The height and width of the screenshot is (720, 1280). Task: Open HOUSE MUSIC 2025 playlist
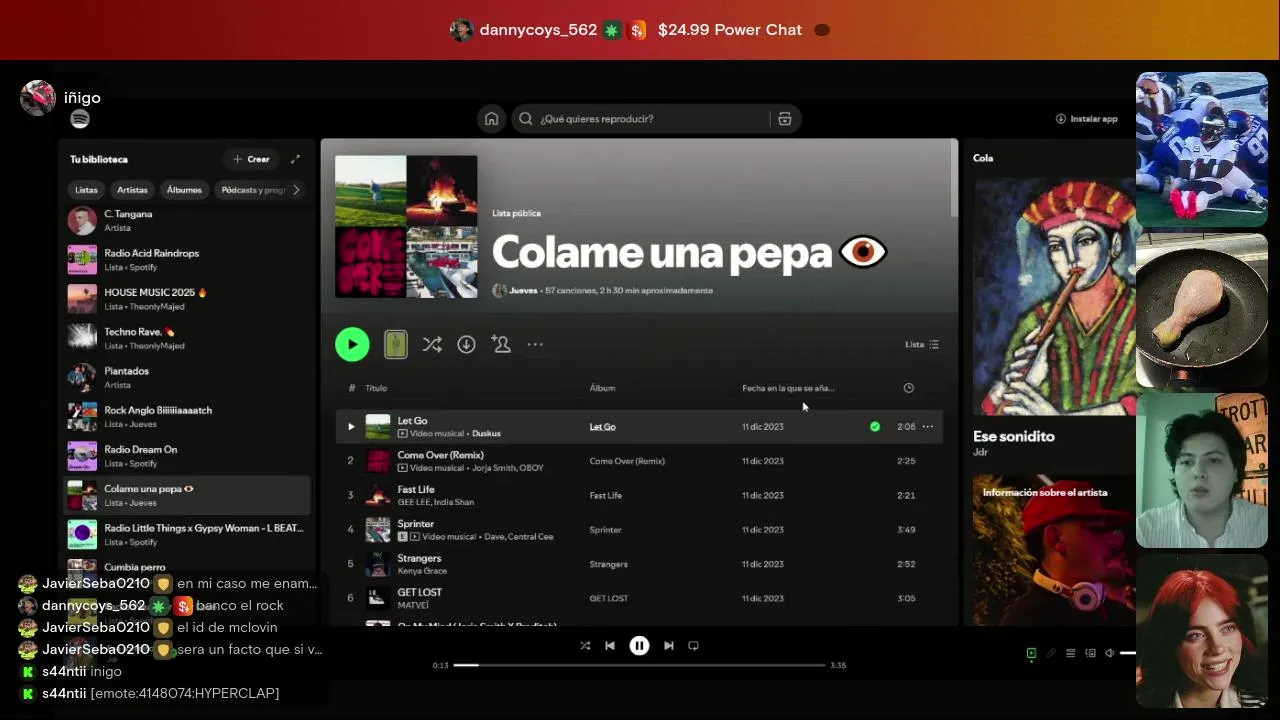pos(188,299)
